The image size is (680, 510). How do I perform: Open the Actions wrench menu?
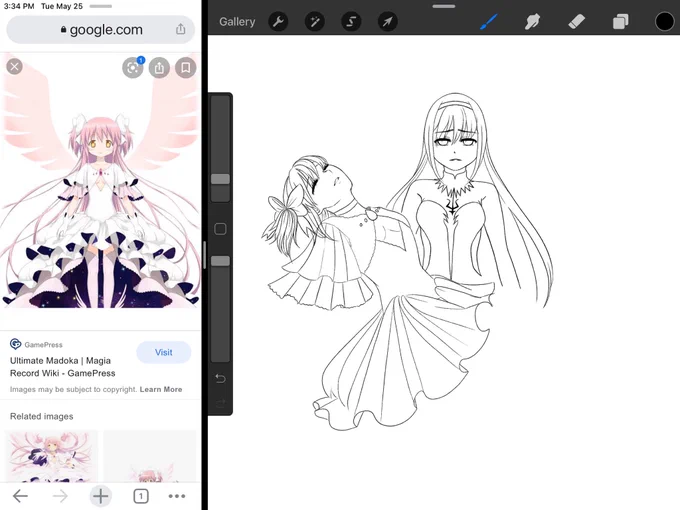(278, 21)
